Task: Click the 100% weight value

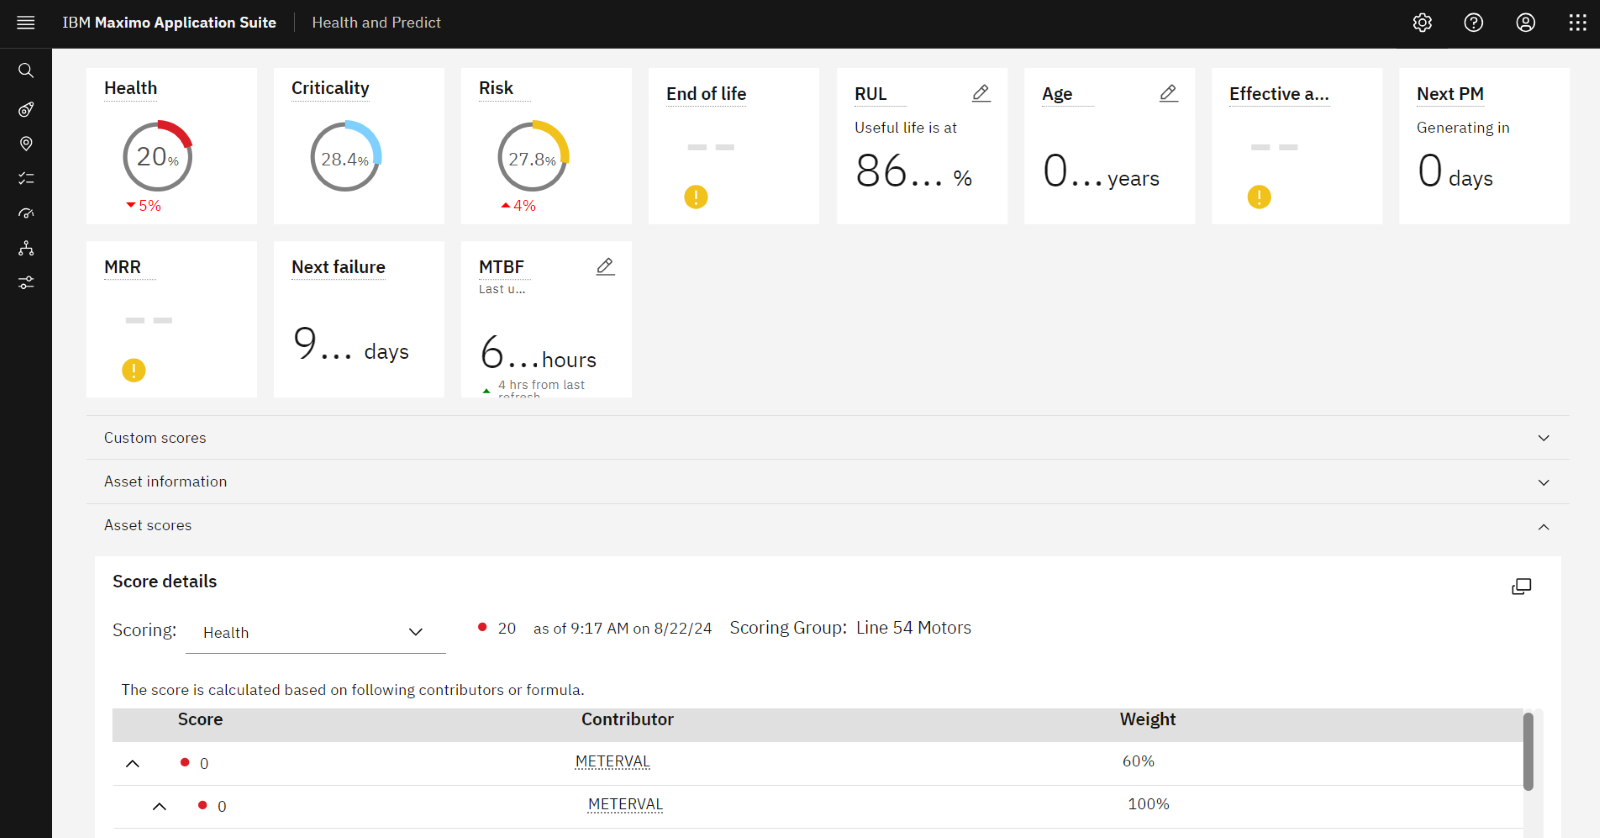Action: tap(1149, 804)
